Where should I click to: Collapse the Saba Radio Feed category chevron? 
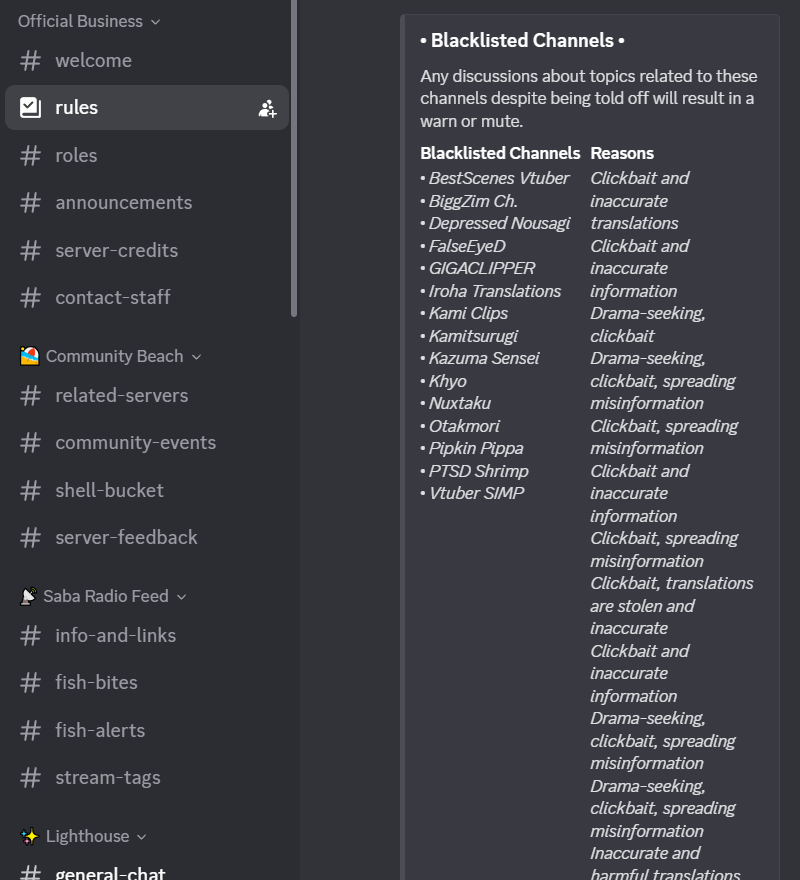181,597
